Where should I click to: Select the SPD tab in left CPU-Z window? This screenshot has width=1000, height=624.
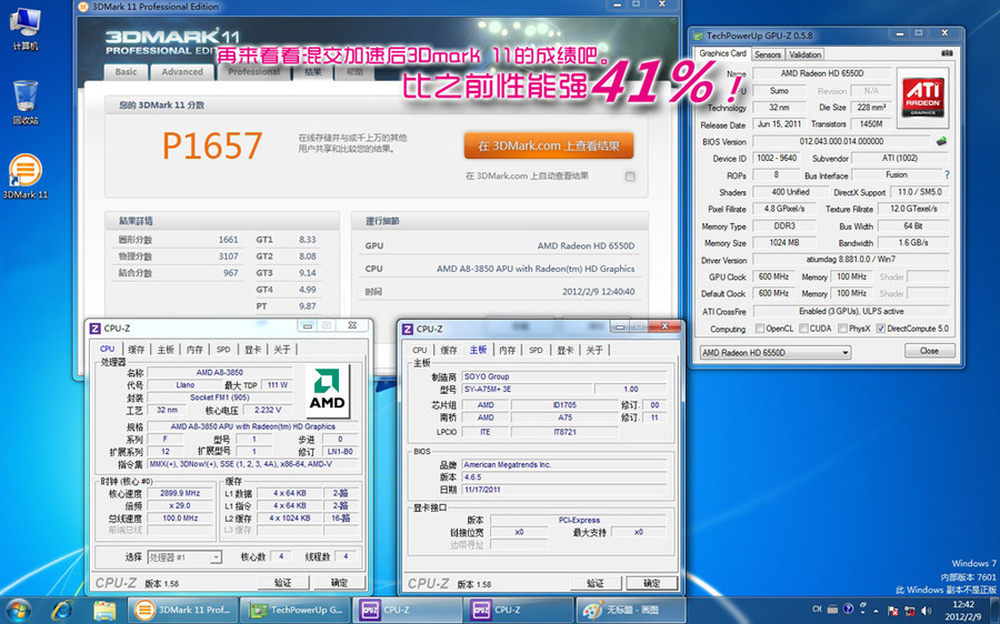pos(223,349)
